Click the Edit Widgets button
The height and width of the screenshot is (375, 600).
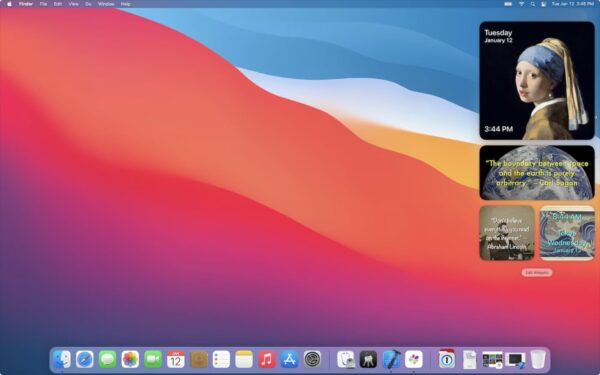(x=537, y=272)
